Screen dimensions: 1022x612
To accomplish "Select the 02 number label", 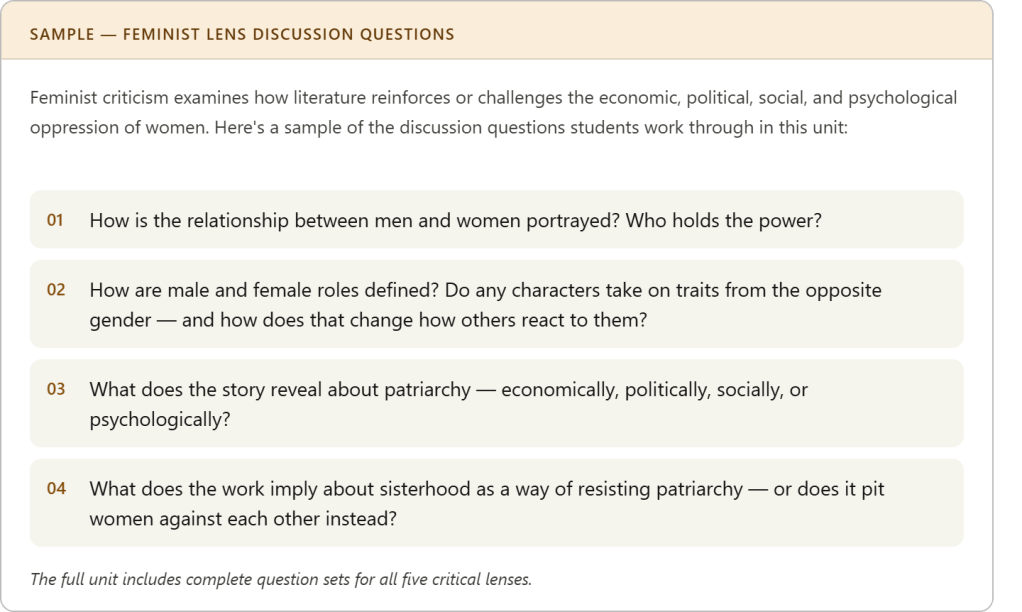I will pos(56,290).
